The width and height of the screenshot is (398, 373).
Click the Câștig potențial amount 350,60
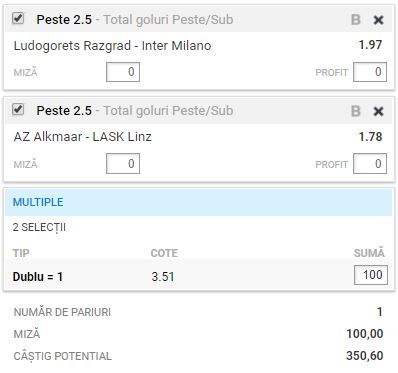365,356
